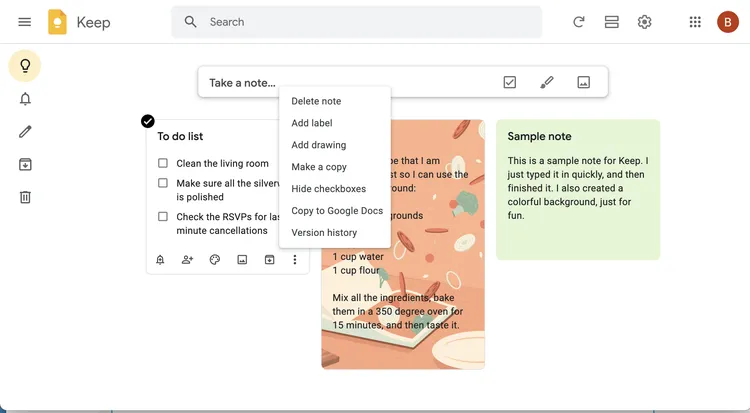Create new note with image
The image size is (750, 413).
point(583,82)
